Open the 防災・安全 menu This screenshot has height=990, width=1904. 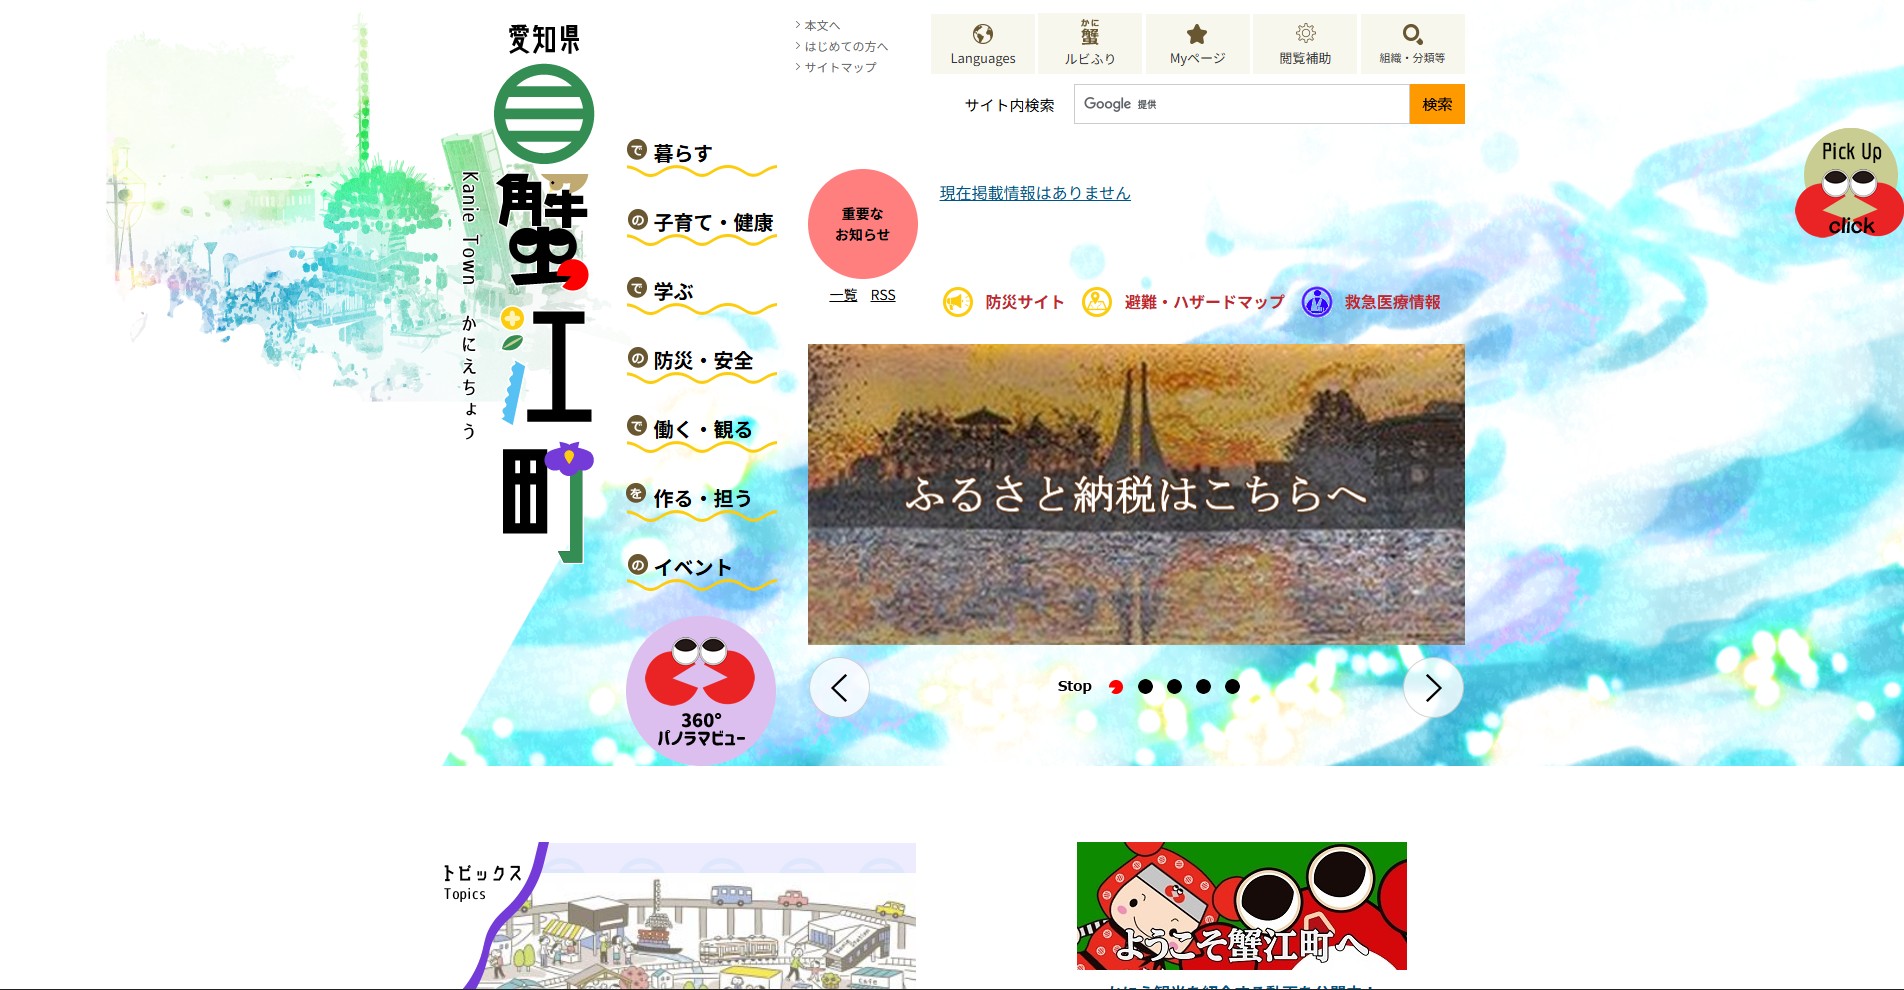coord(701,364)
